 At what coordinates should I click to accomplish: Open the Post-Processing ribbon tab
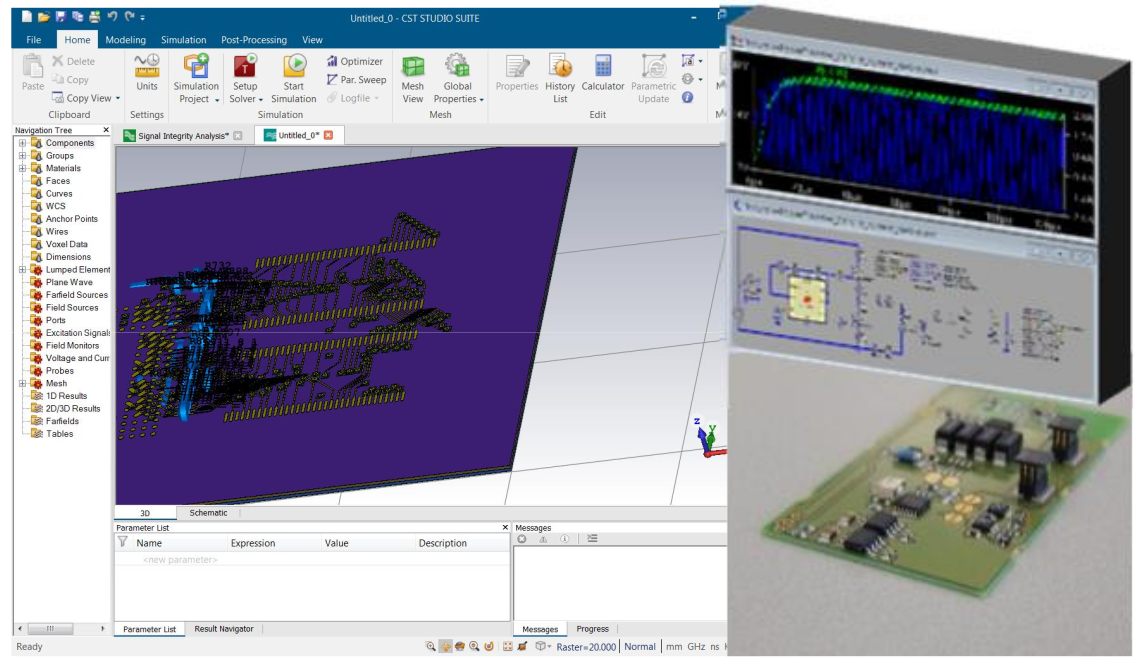tap(254, 39)
